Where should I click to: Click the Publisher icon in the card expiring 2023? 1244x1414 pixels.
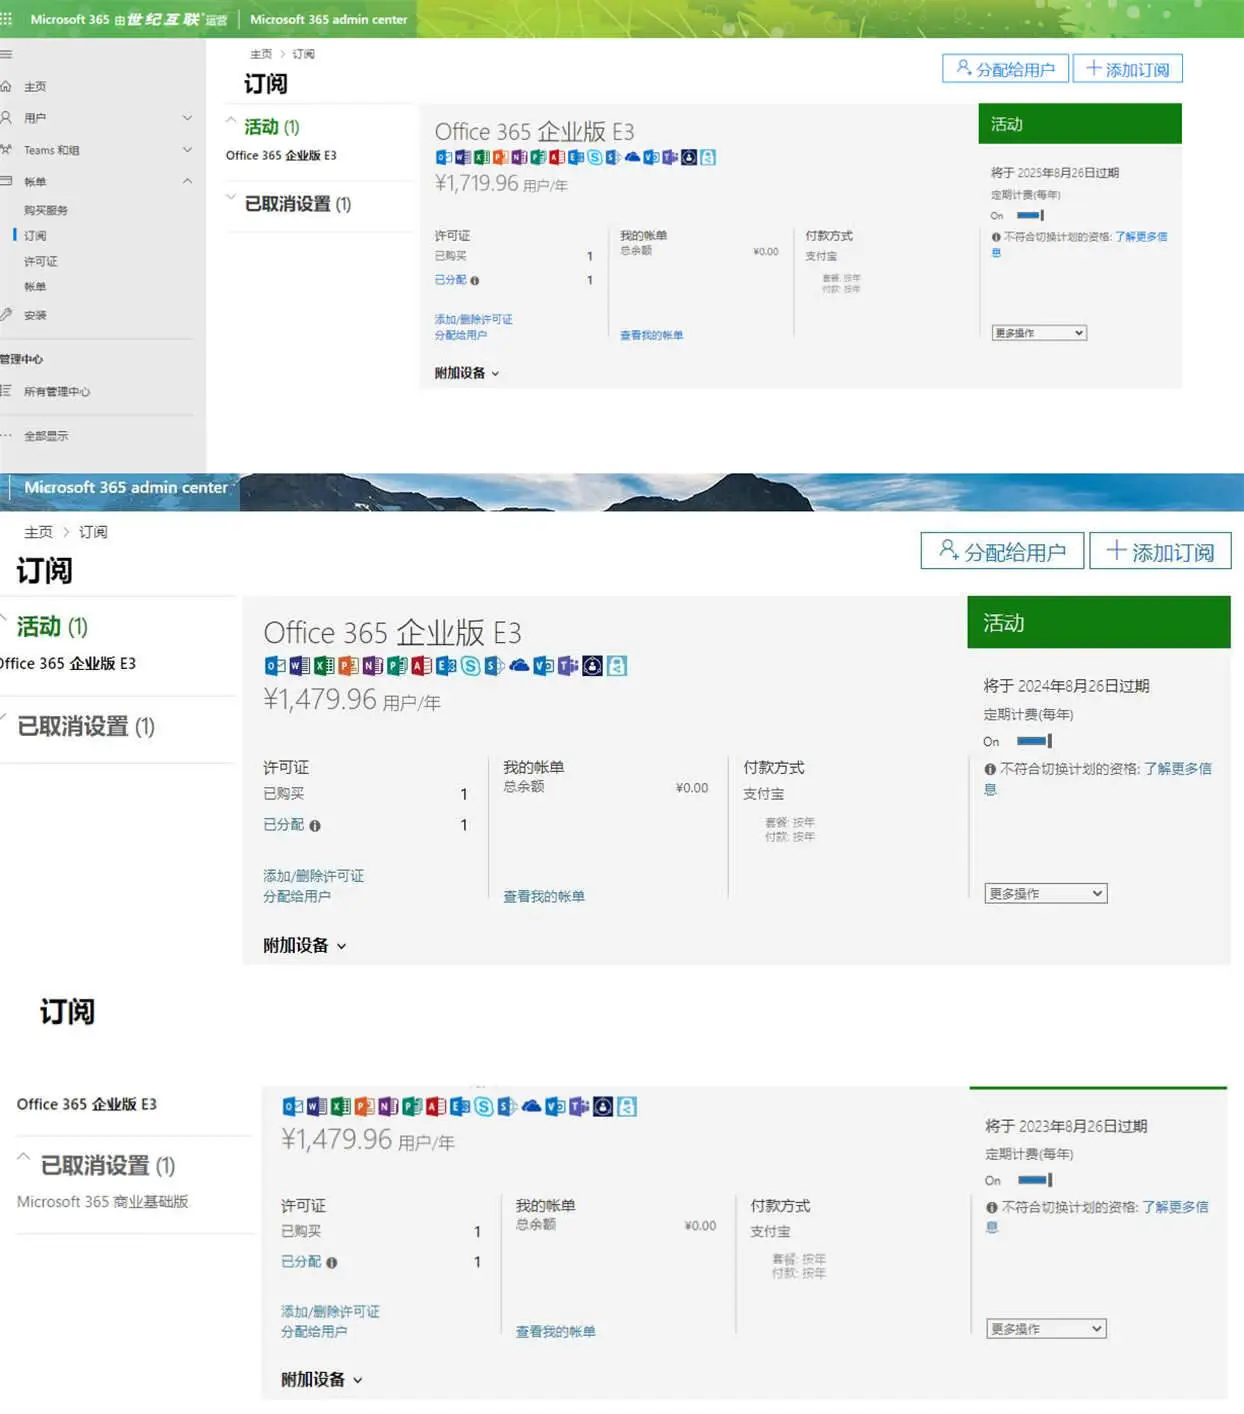point(412,1106)
